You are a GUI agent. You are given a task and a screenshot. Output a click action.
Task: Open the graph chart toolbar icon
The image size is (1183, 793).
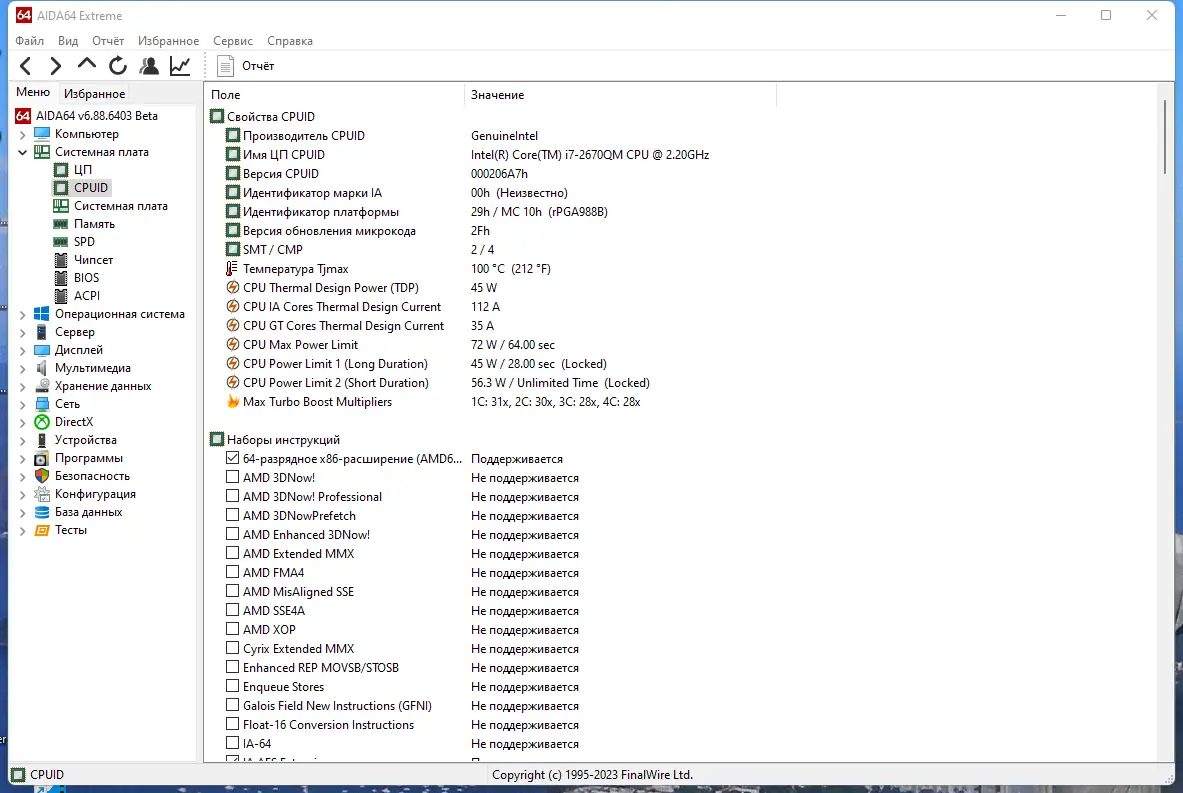coord(180,66)
